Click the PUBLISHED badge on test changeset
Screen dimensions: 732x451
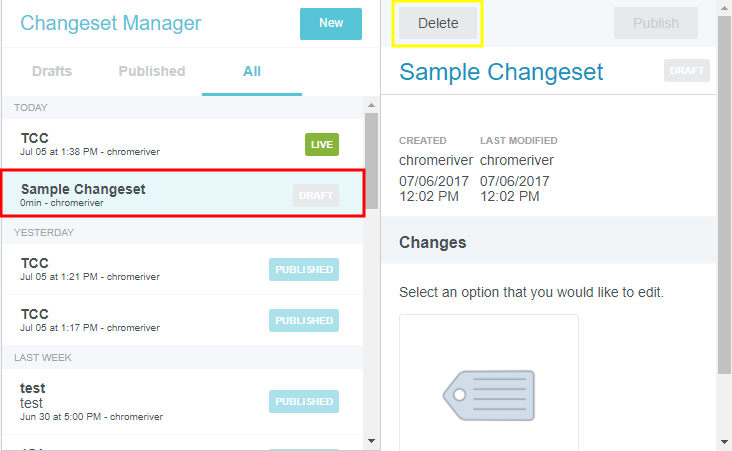coord(304,401)
